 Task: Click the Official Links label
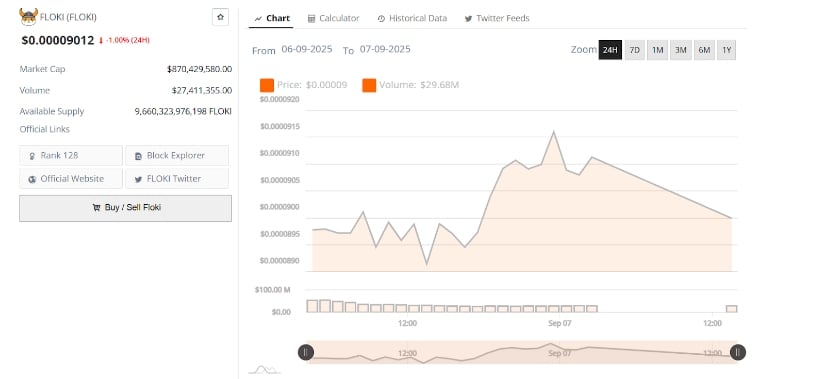pos(45,129)
